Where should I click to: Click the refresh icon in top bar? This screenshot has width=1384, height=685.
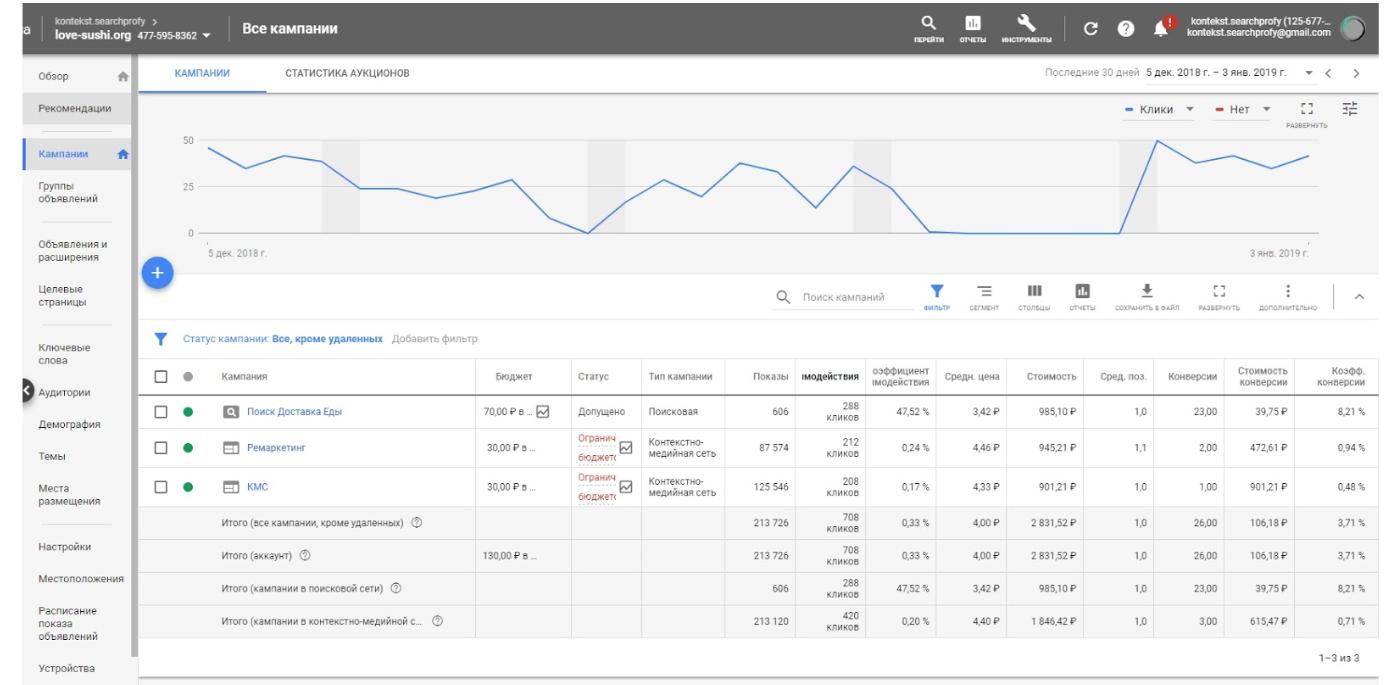click(x=1093, y=27)
